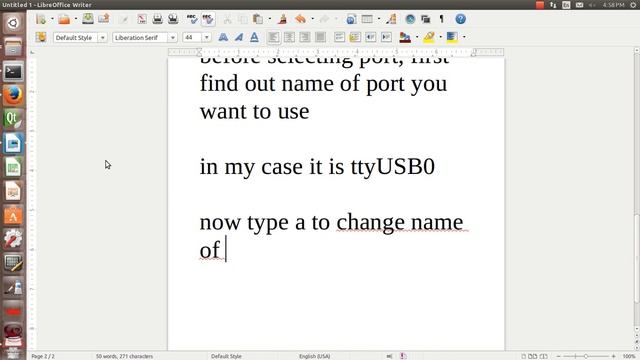Toggle Italic formatting

[x=239, y=38]
